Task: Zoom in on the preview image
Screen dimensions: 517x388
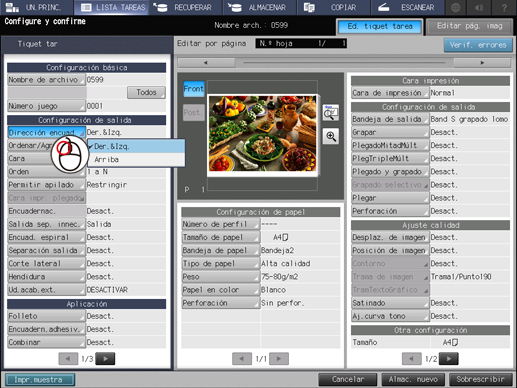Action: click(x=331, y=136)
